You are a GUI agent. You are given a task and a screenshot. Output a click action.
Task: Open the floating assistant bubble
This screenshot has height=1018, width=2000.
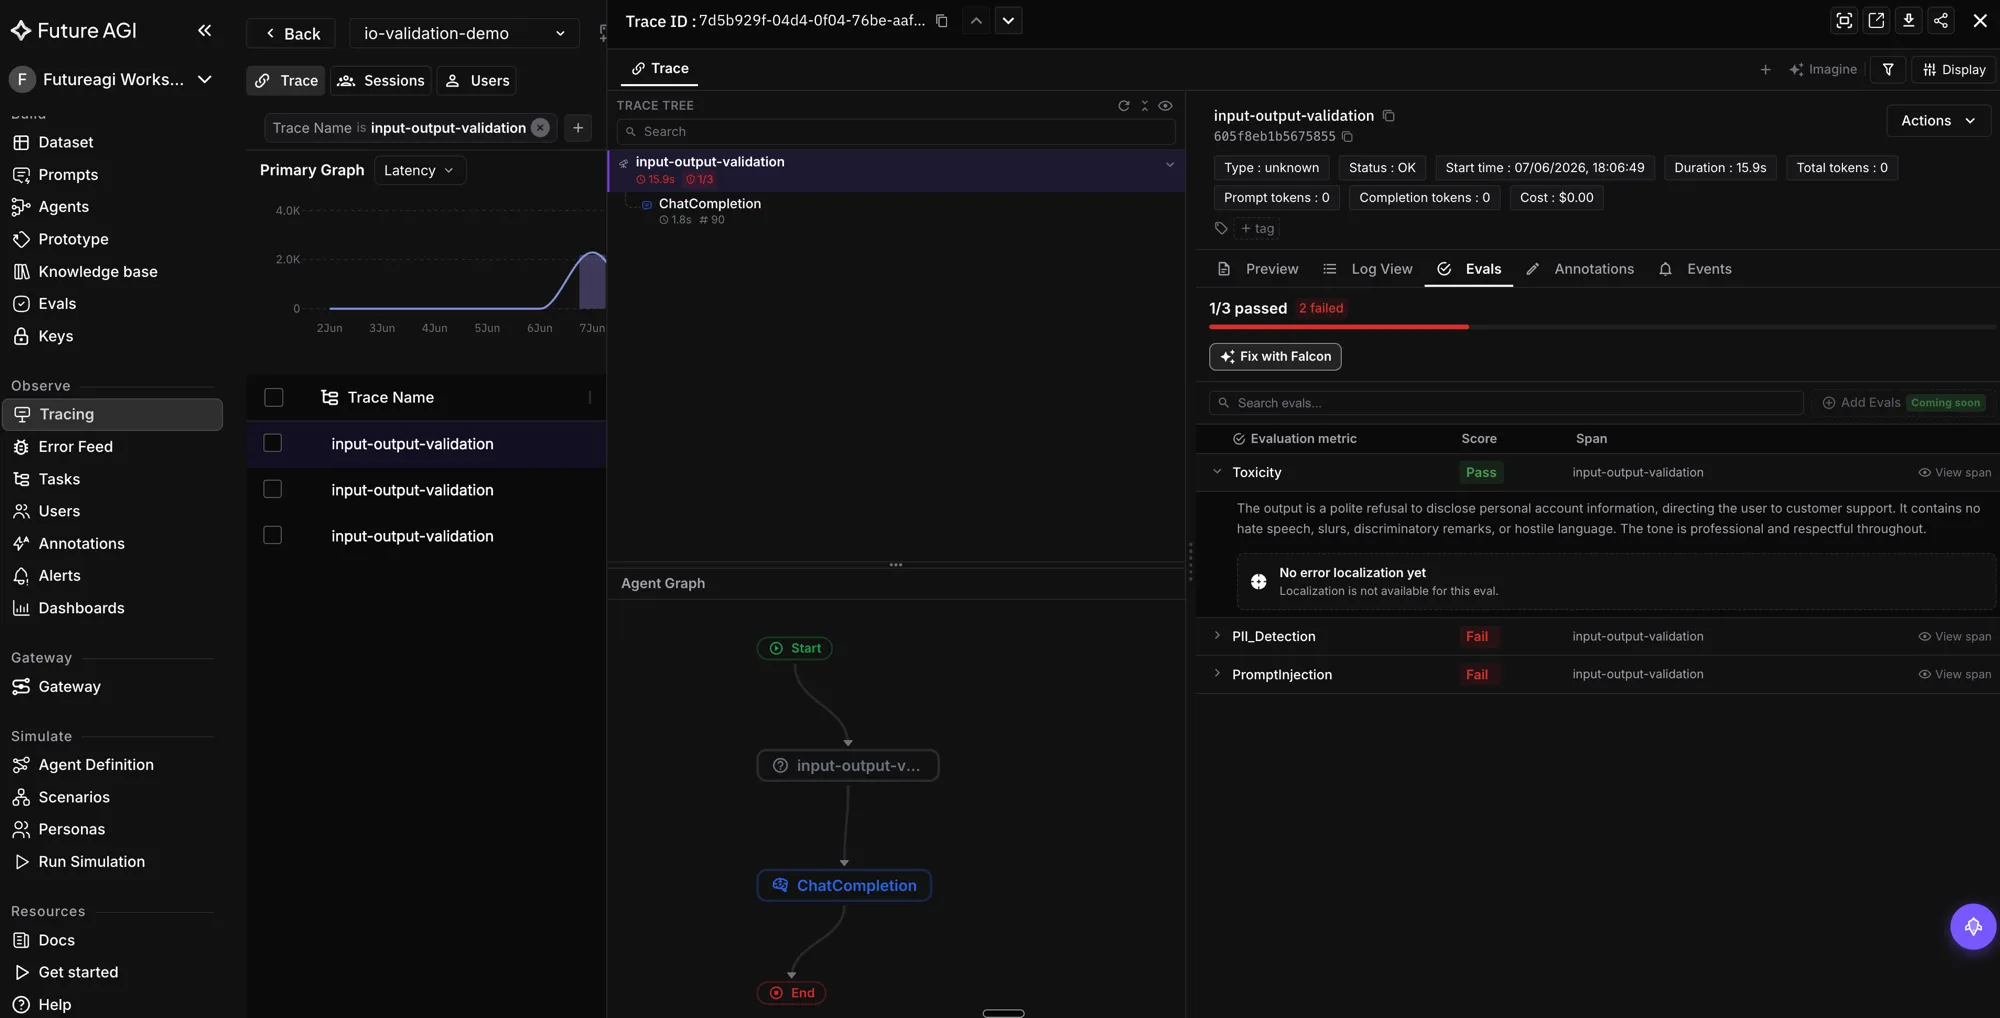point(1972,927)
